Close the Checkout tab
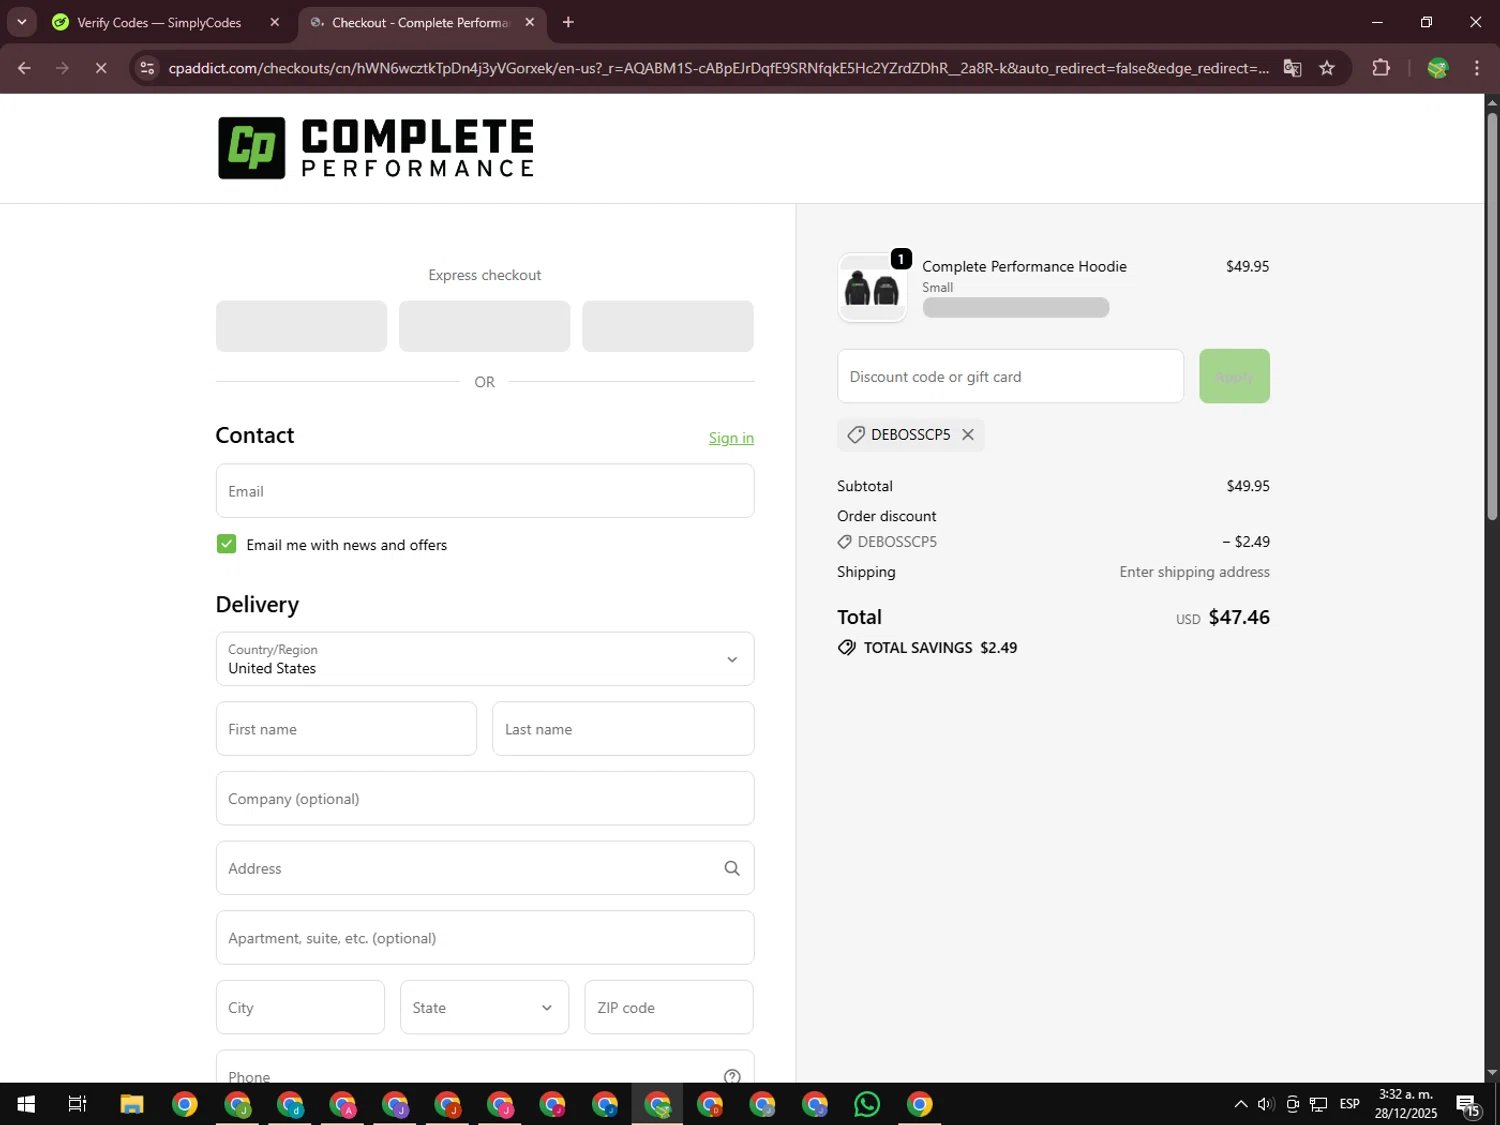1500x1125 pixels. tap(530, 22)
